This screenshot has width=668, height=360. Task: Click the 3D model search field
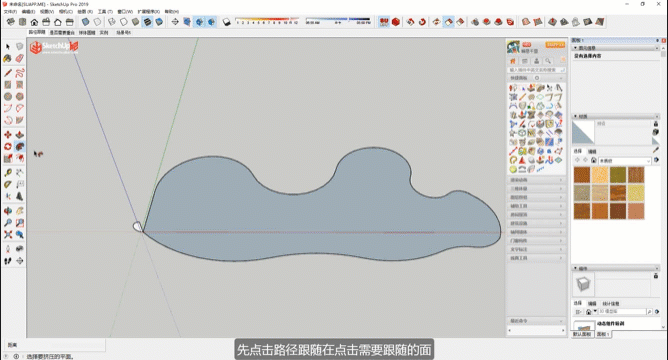tap(622, 312)
